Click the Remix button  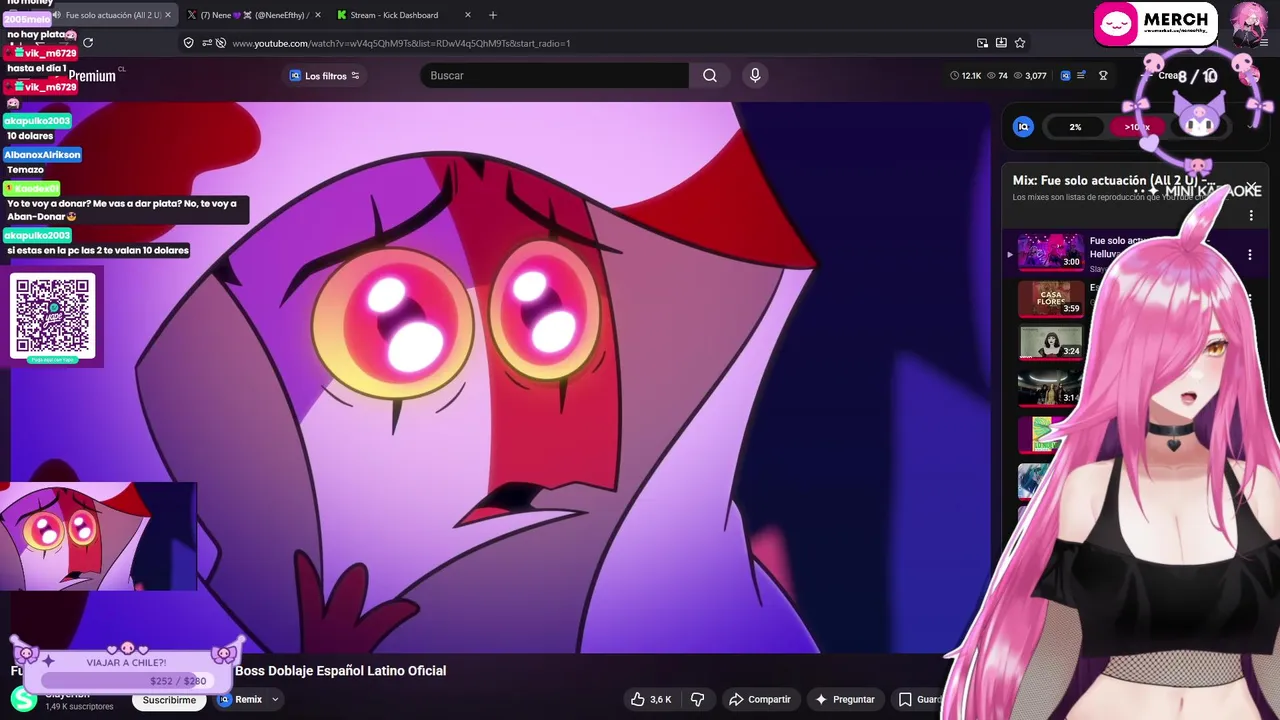(241, 699)
